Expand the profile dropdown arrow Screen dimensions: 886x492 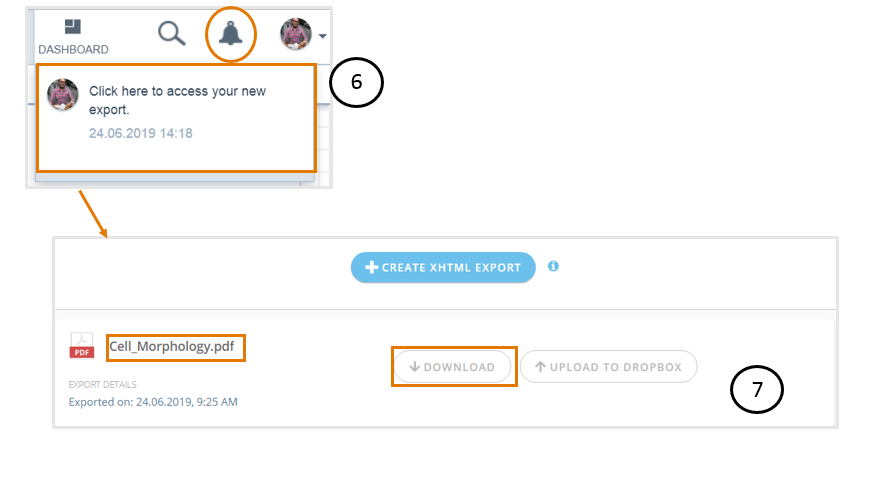click(322, 36)
